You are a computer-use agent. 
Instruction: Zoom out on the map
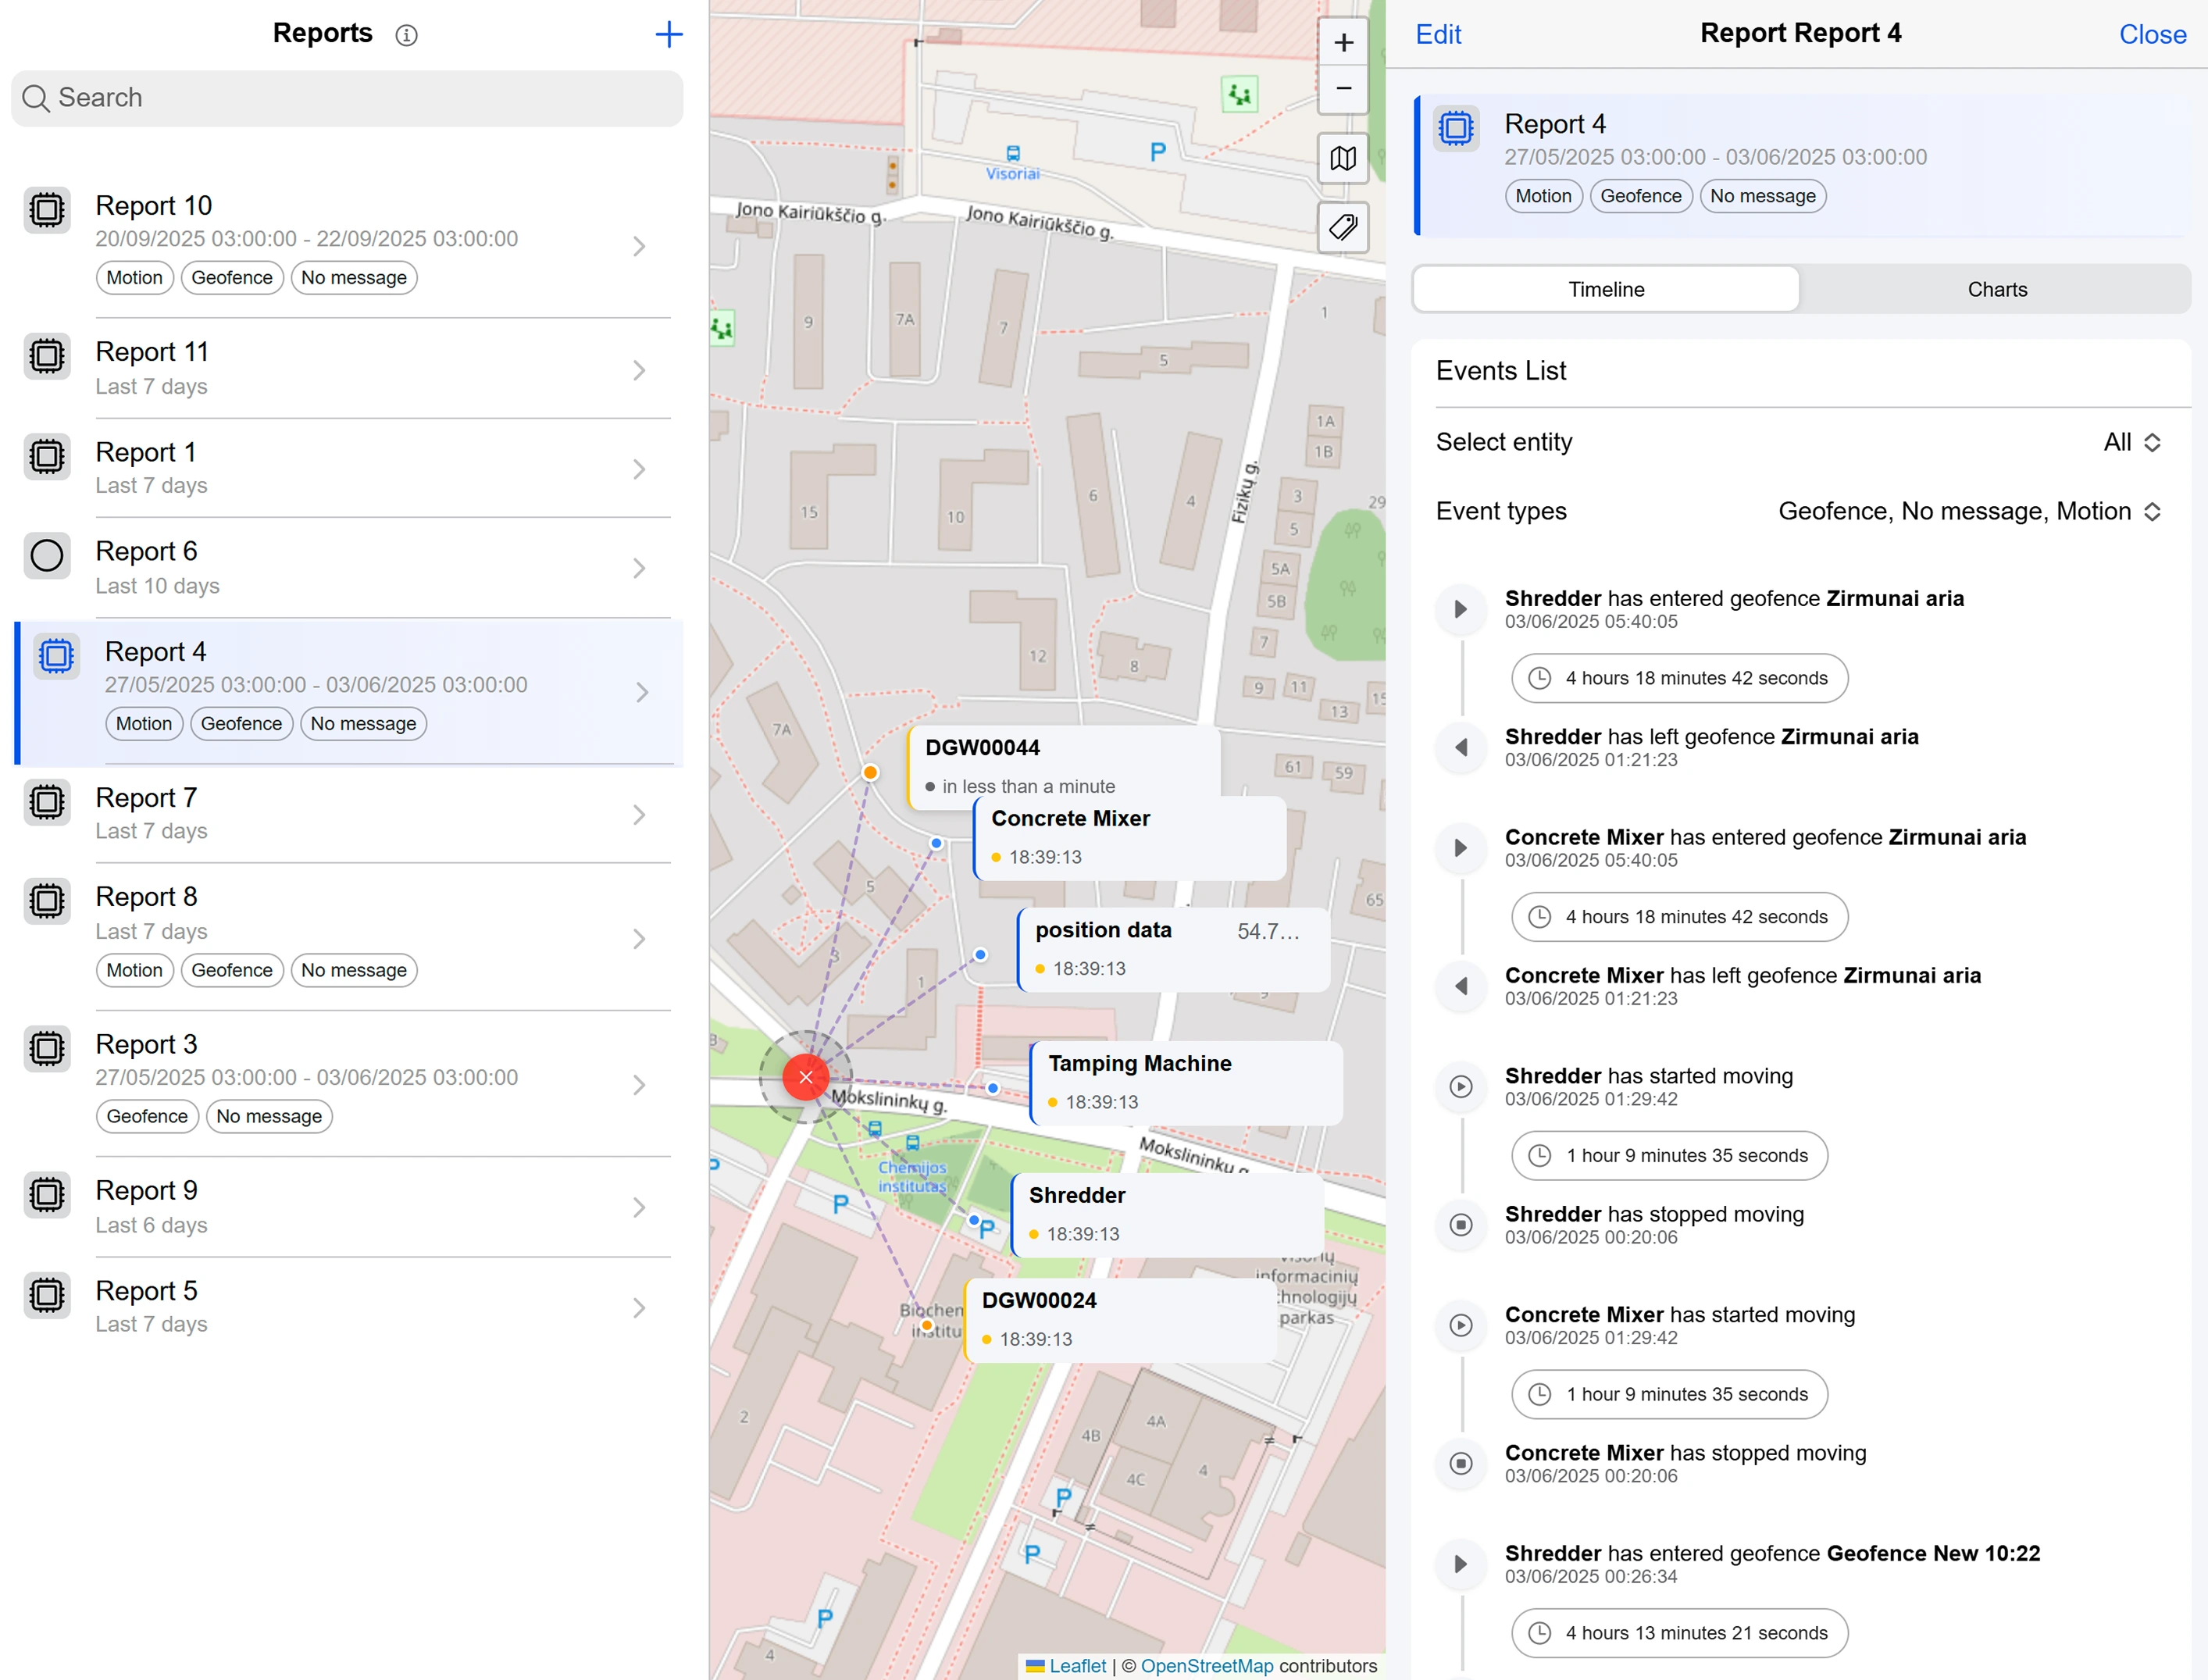(1343, 88)
